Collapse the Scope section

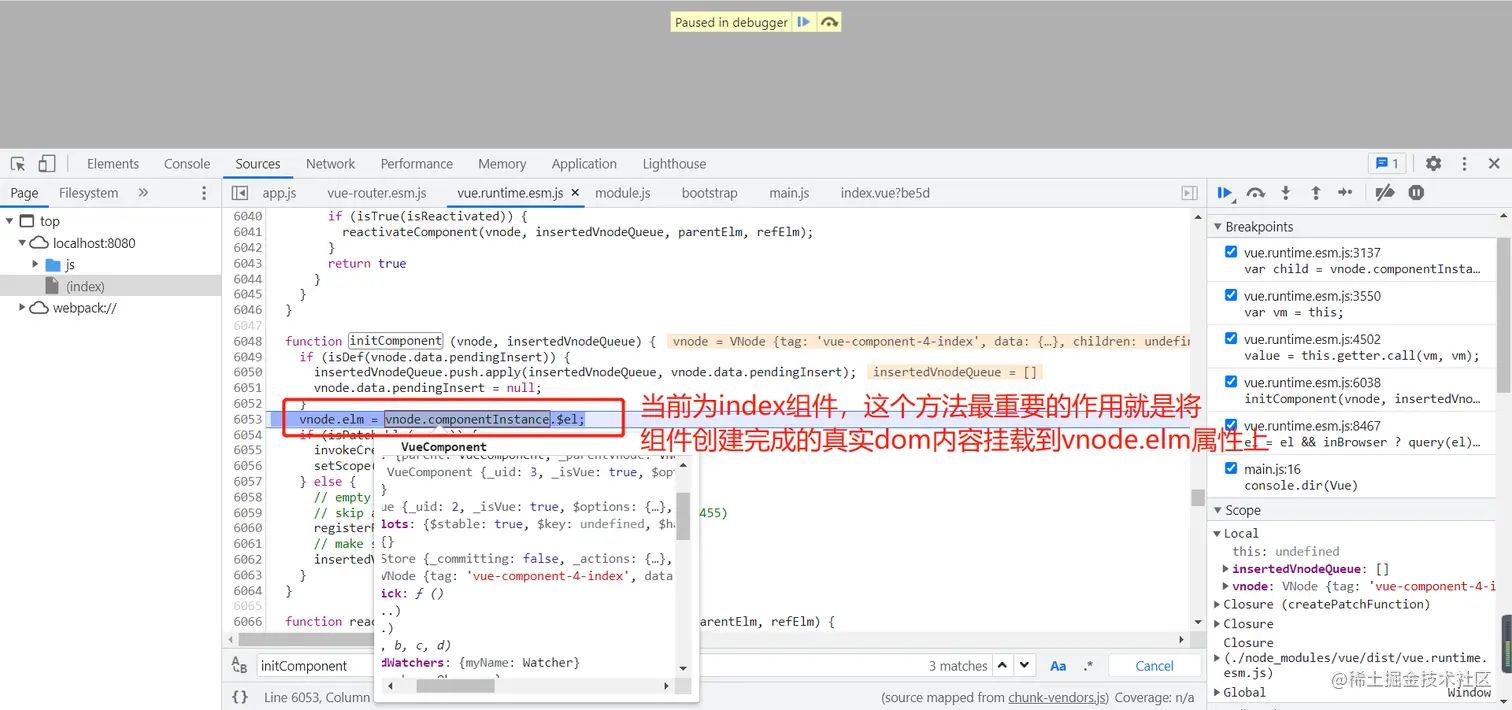[1218, 510]
